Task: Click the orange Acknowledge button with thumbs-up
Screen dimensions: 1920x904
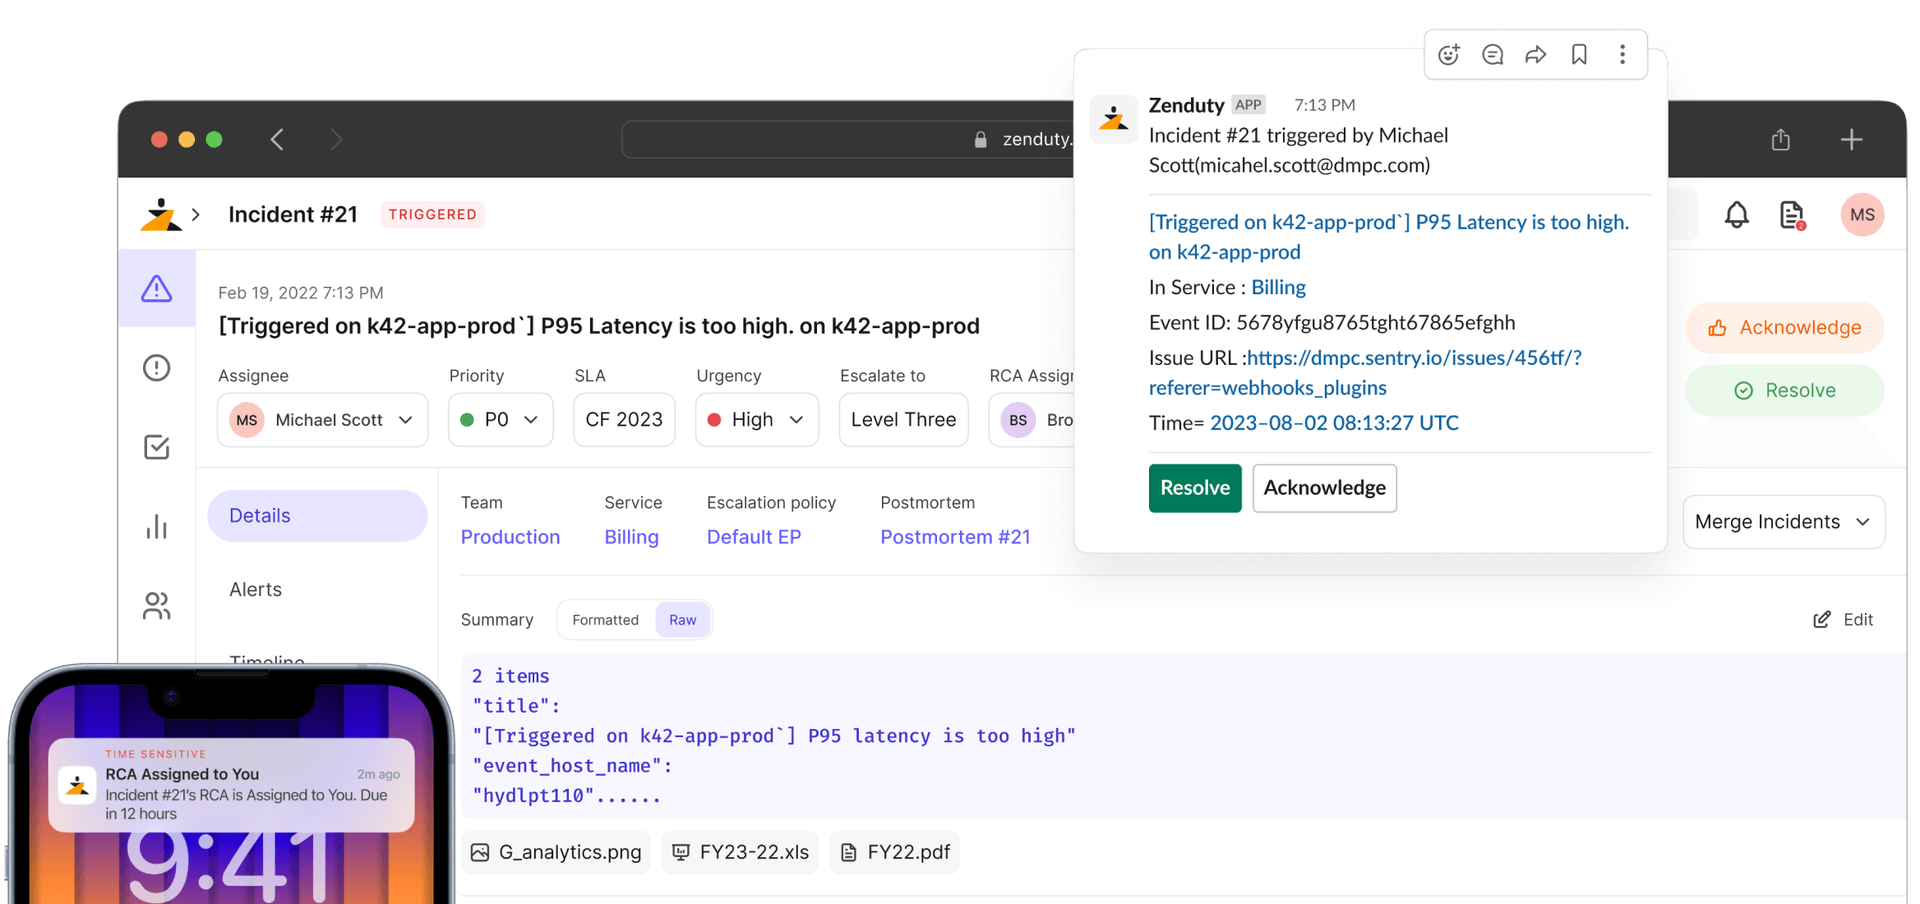Action: tap(1784, 328)
